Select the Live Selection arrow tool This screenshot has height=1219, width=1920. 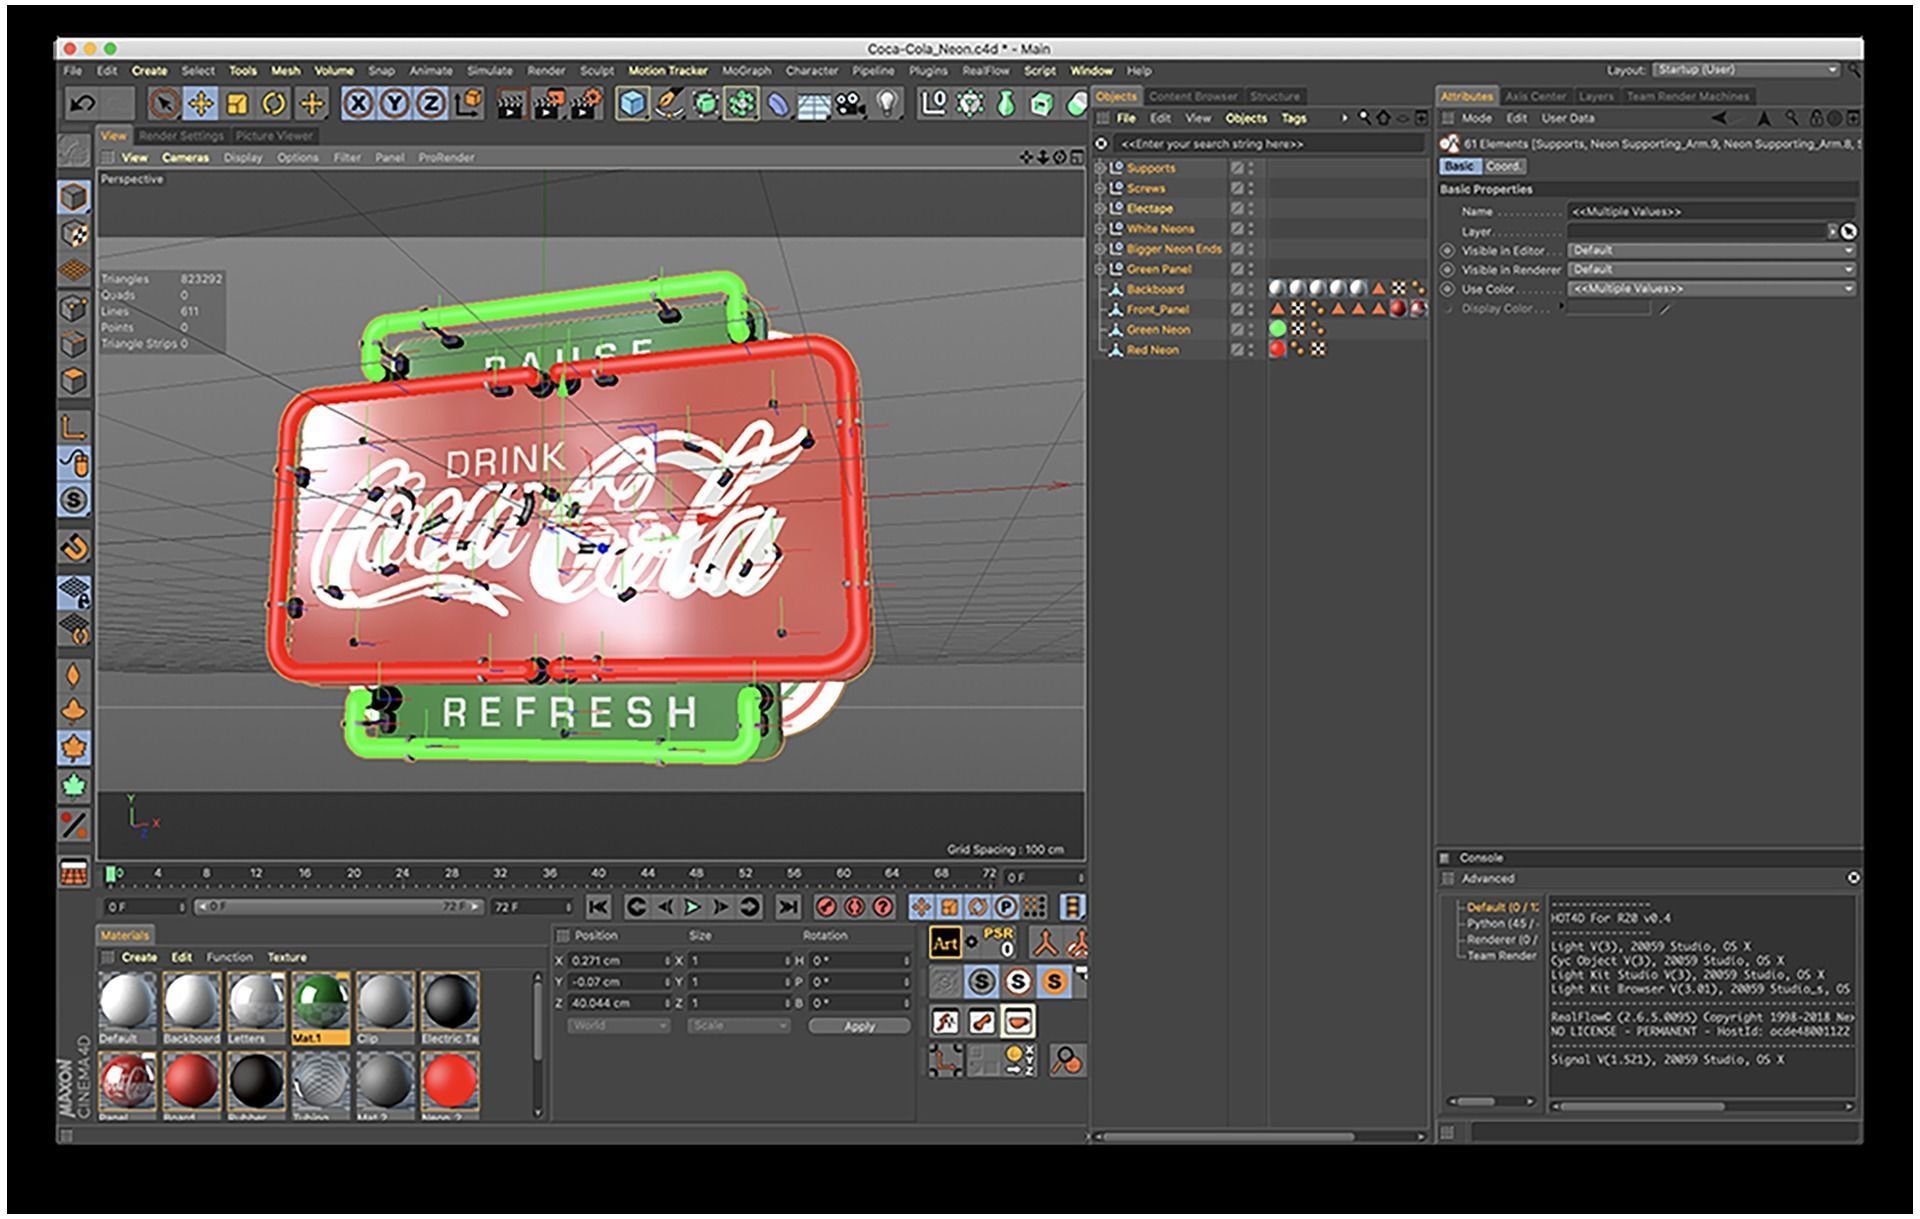164,103
